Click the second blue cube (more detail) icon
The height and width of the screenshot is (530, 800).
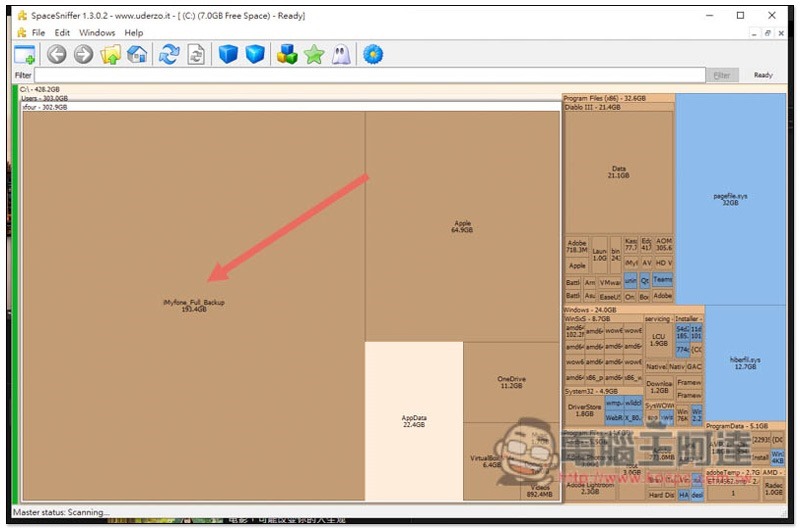pos(255,54)
